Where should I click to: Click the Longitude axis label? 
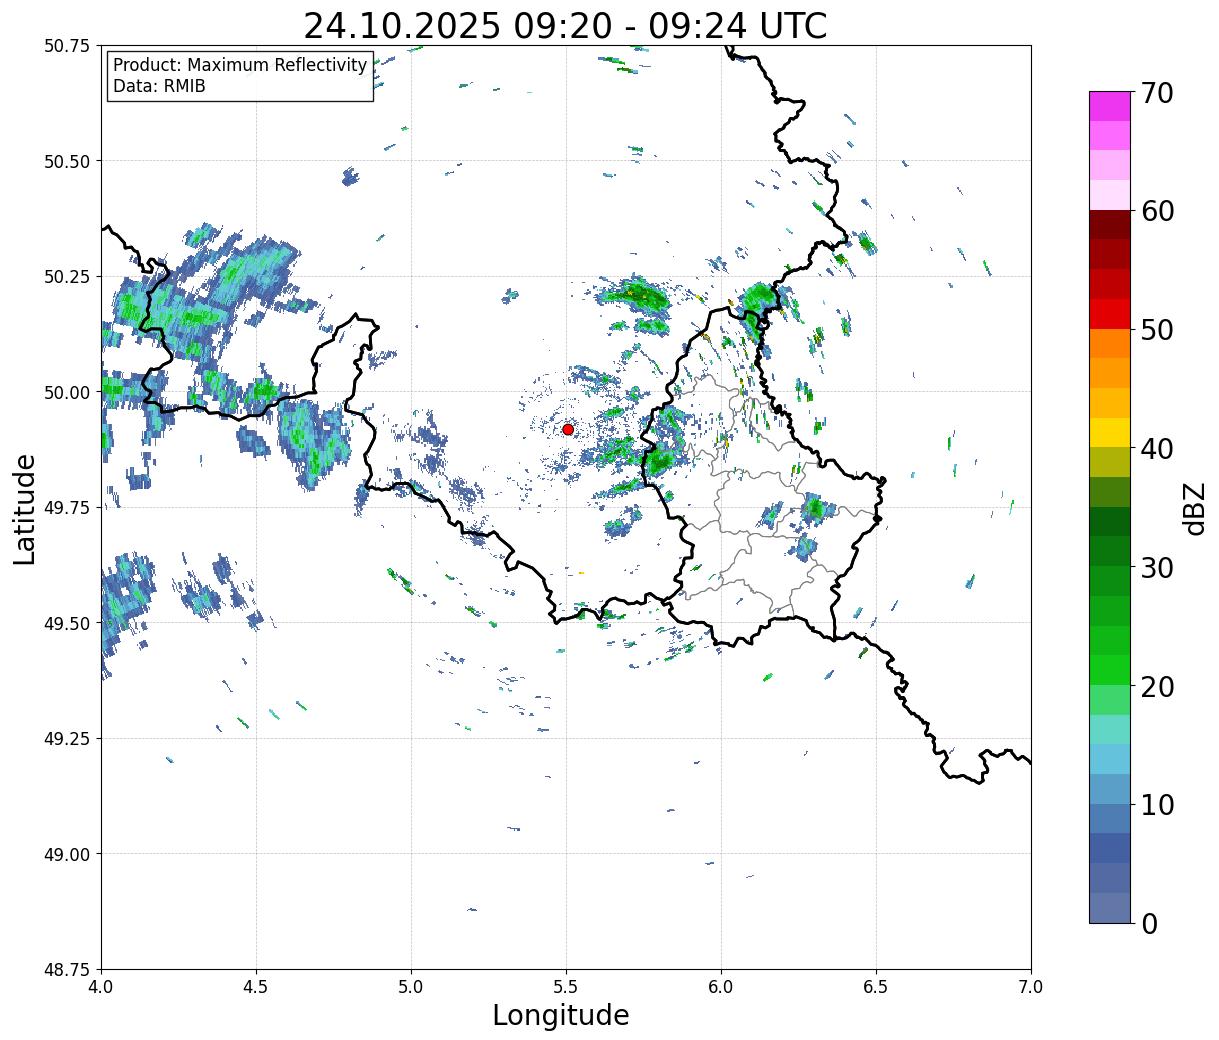coord(561,1015)
